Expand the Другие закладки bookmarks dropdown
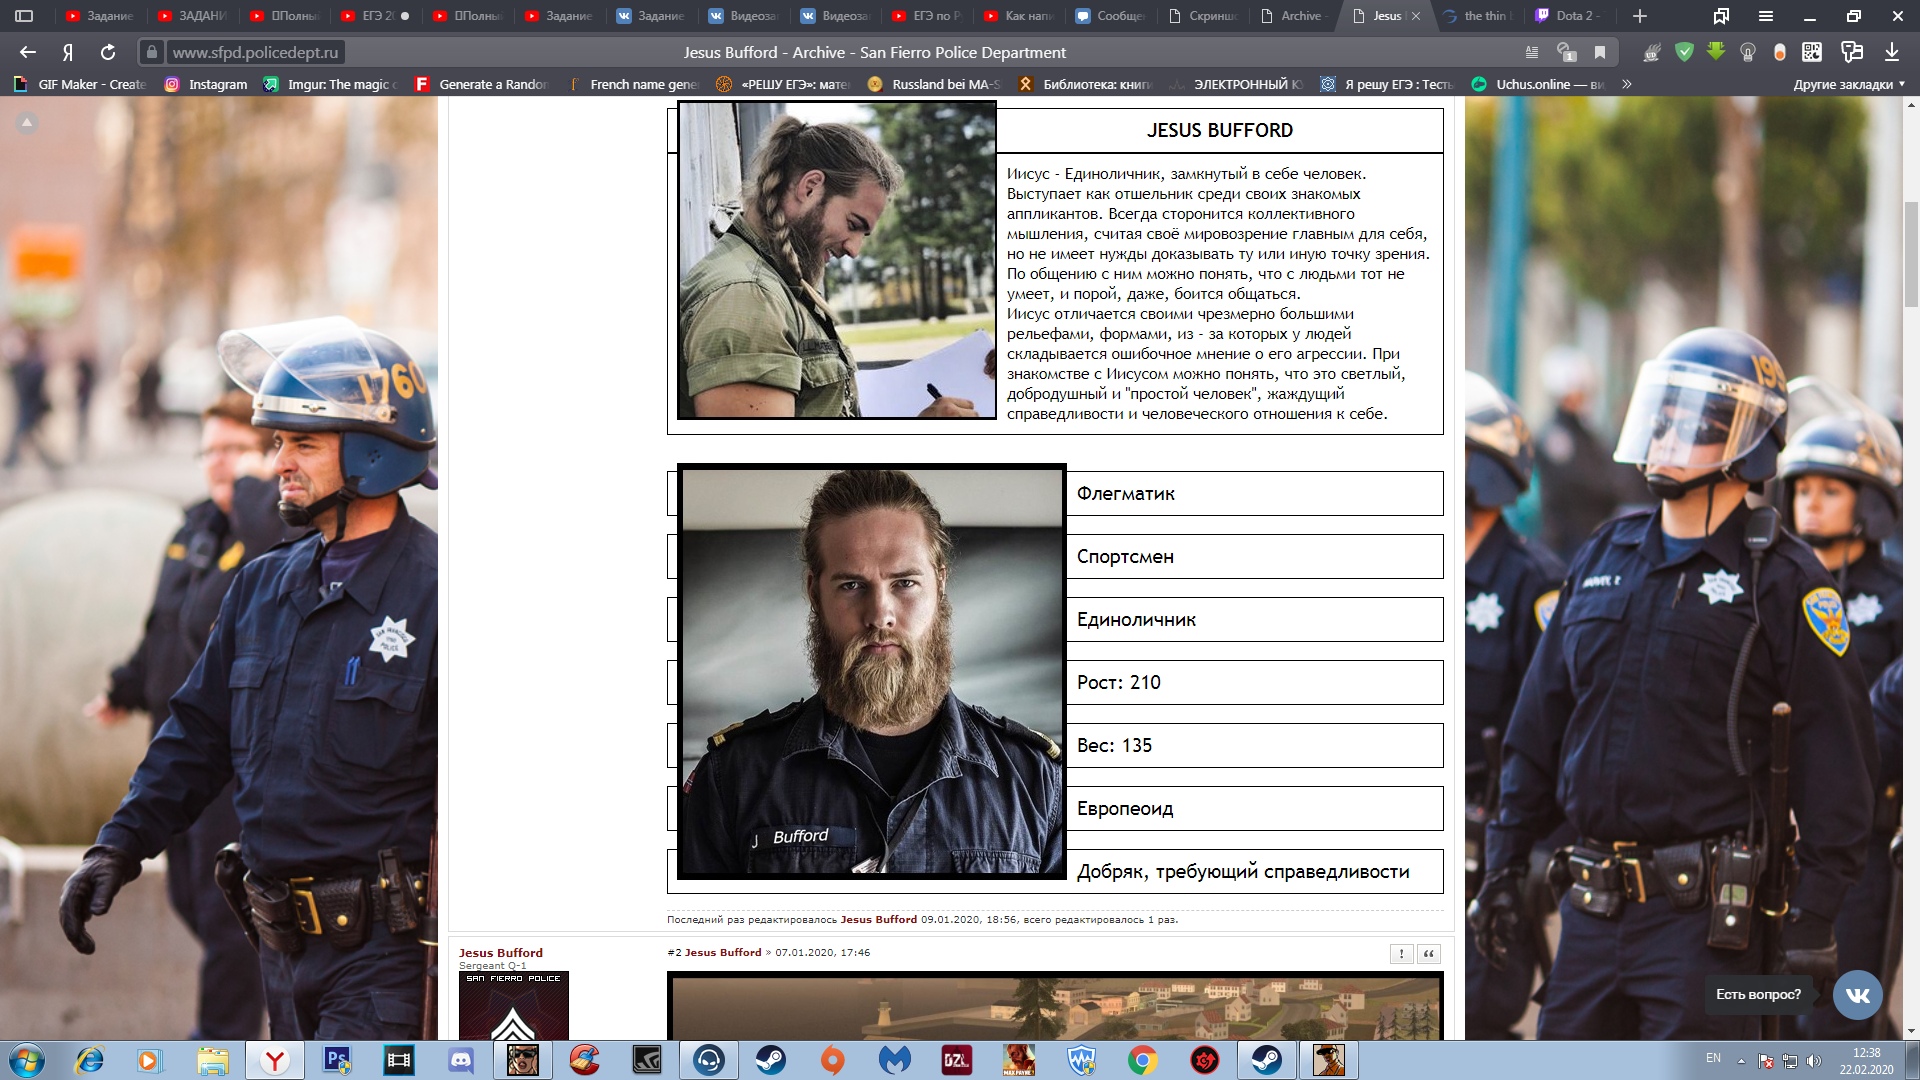The image size is (1920, 1080). 1849,84
